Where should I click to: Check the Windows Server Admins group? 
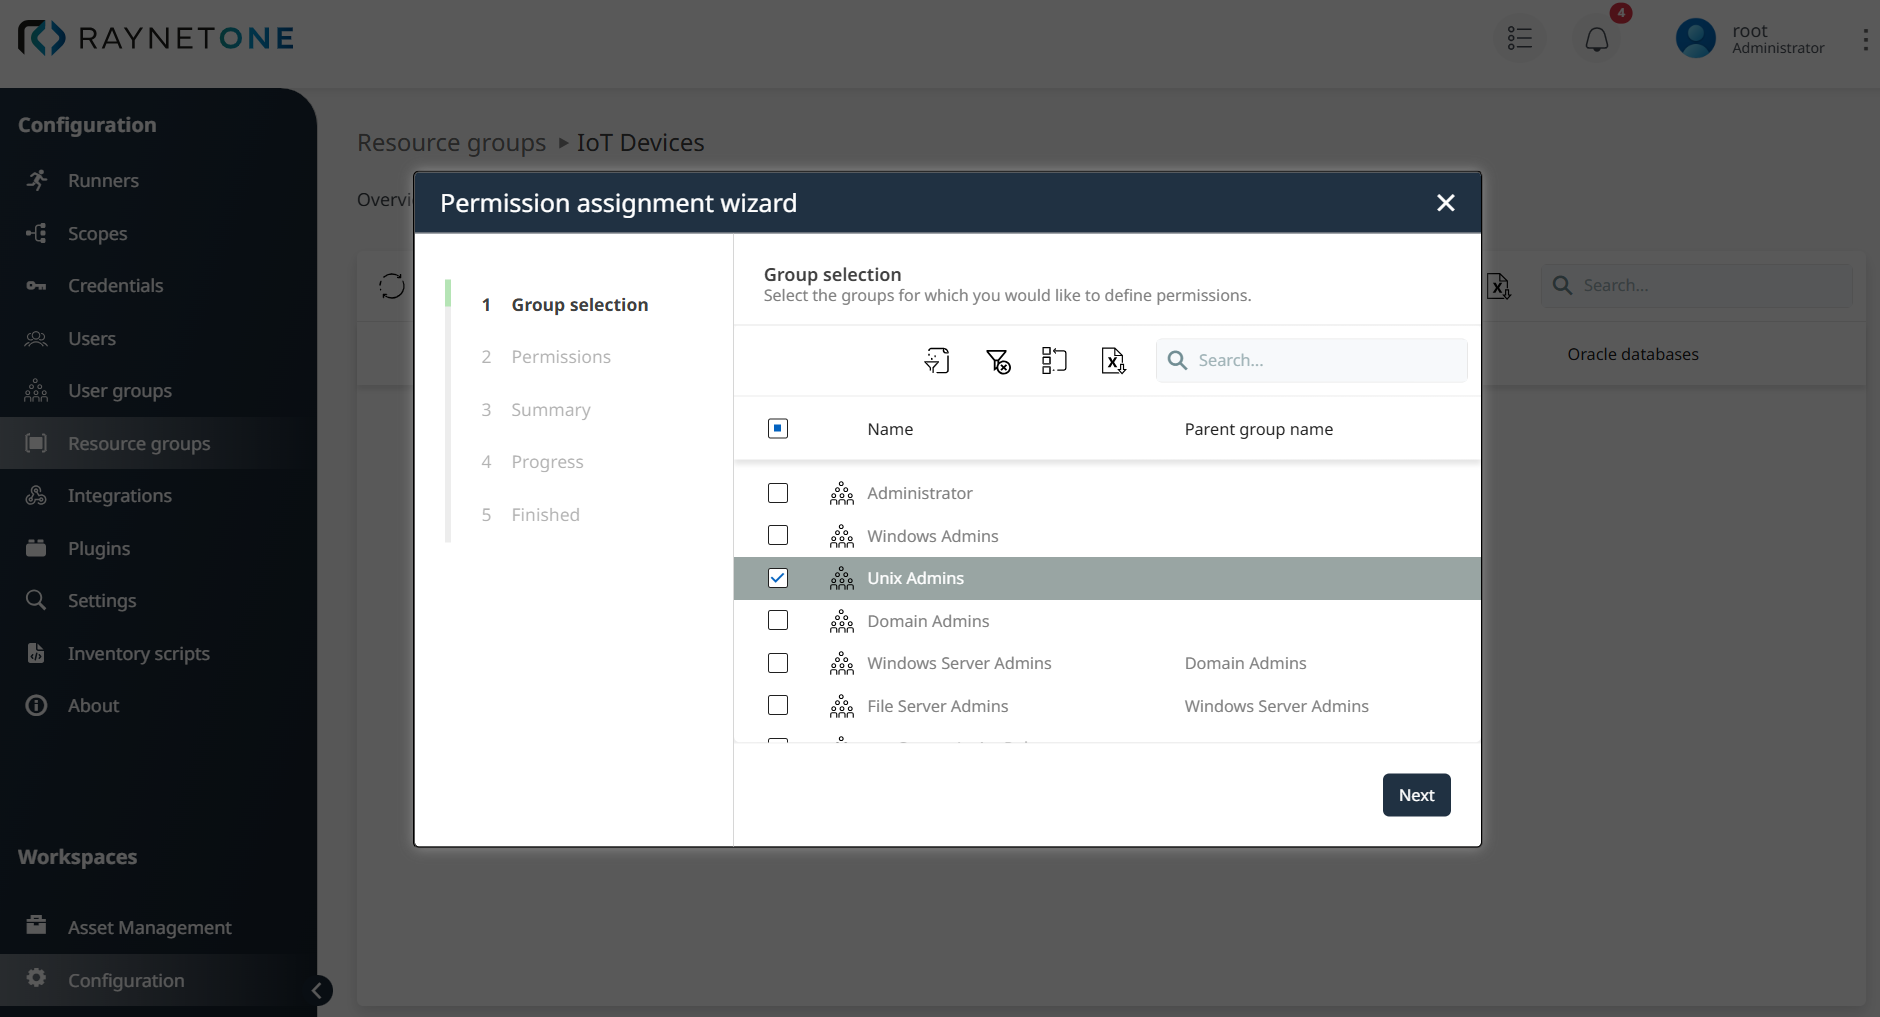coord(777,663)
